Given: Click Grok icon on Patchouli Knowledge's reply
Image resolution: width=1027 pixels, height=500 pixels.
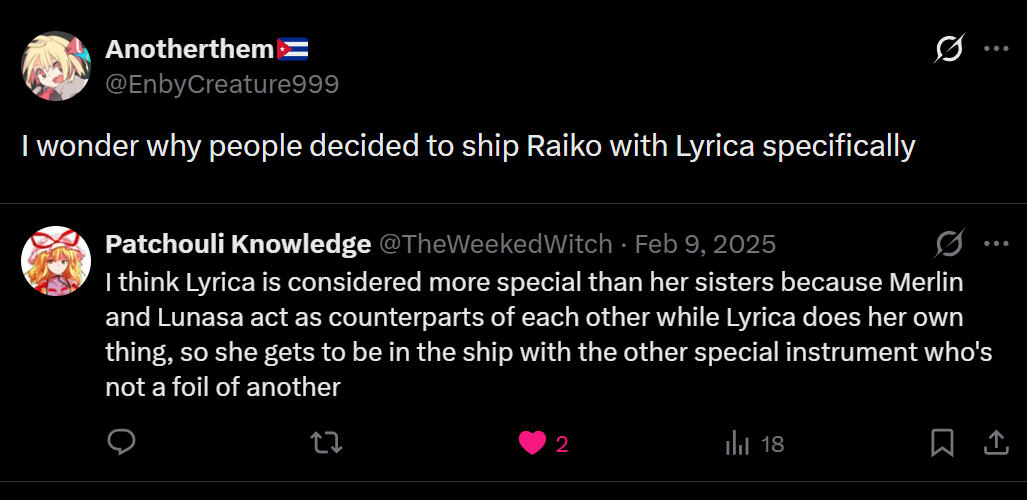Looking at the screenshot, I should coord(948,244).
